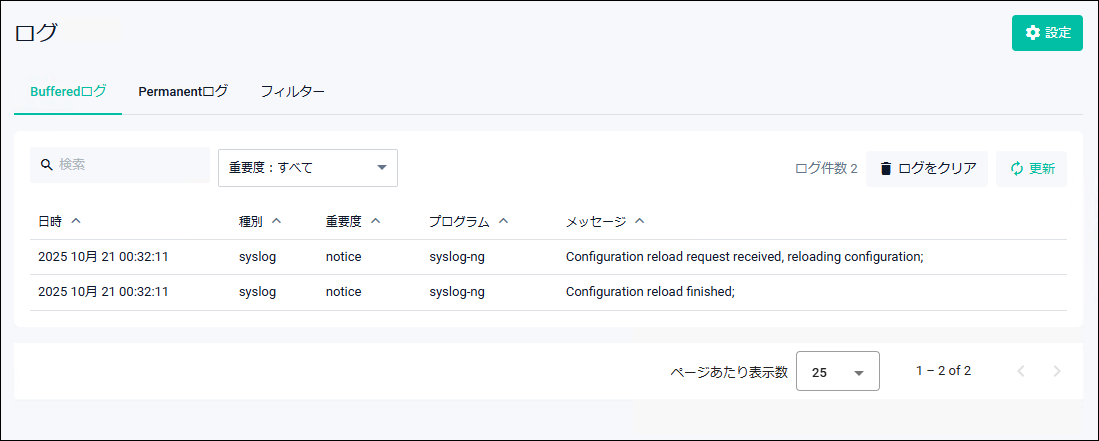1099x441 pixels.
Task: Go to the next page chevron
Action: 1057,371
